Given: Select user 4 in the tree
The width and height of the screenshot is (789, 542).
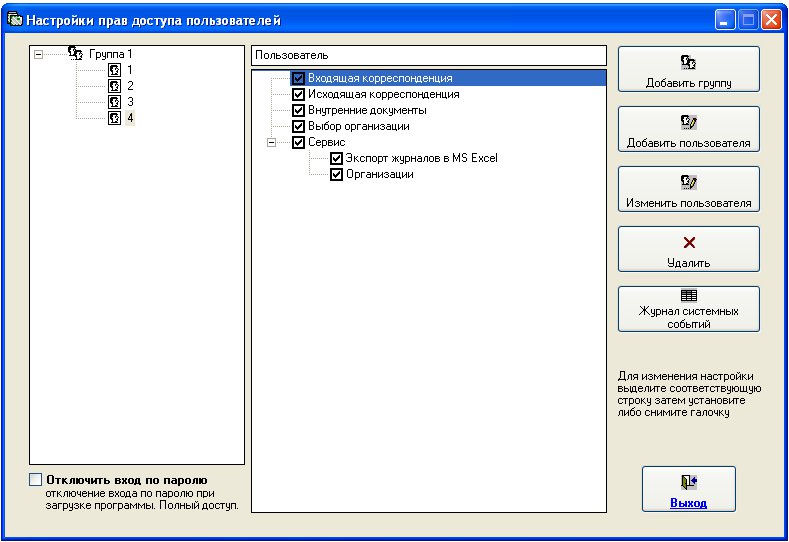Looking at the screenshot, I should coord(130,118).
